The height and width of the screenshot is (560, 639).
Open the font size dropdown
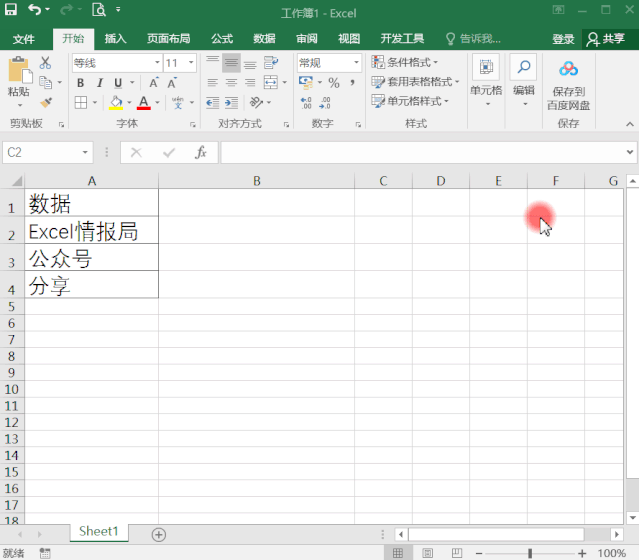(x=191, y=63)
